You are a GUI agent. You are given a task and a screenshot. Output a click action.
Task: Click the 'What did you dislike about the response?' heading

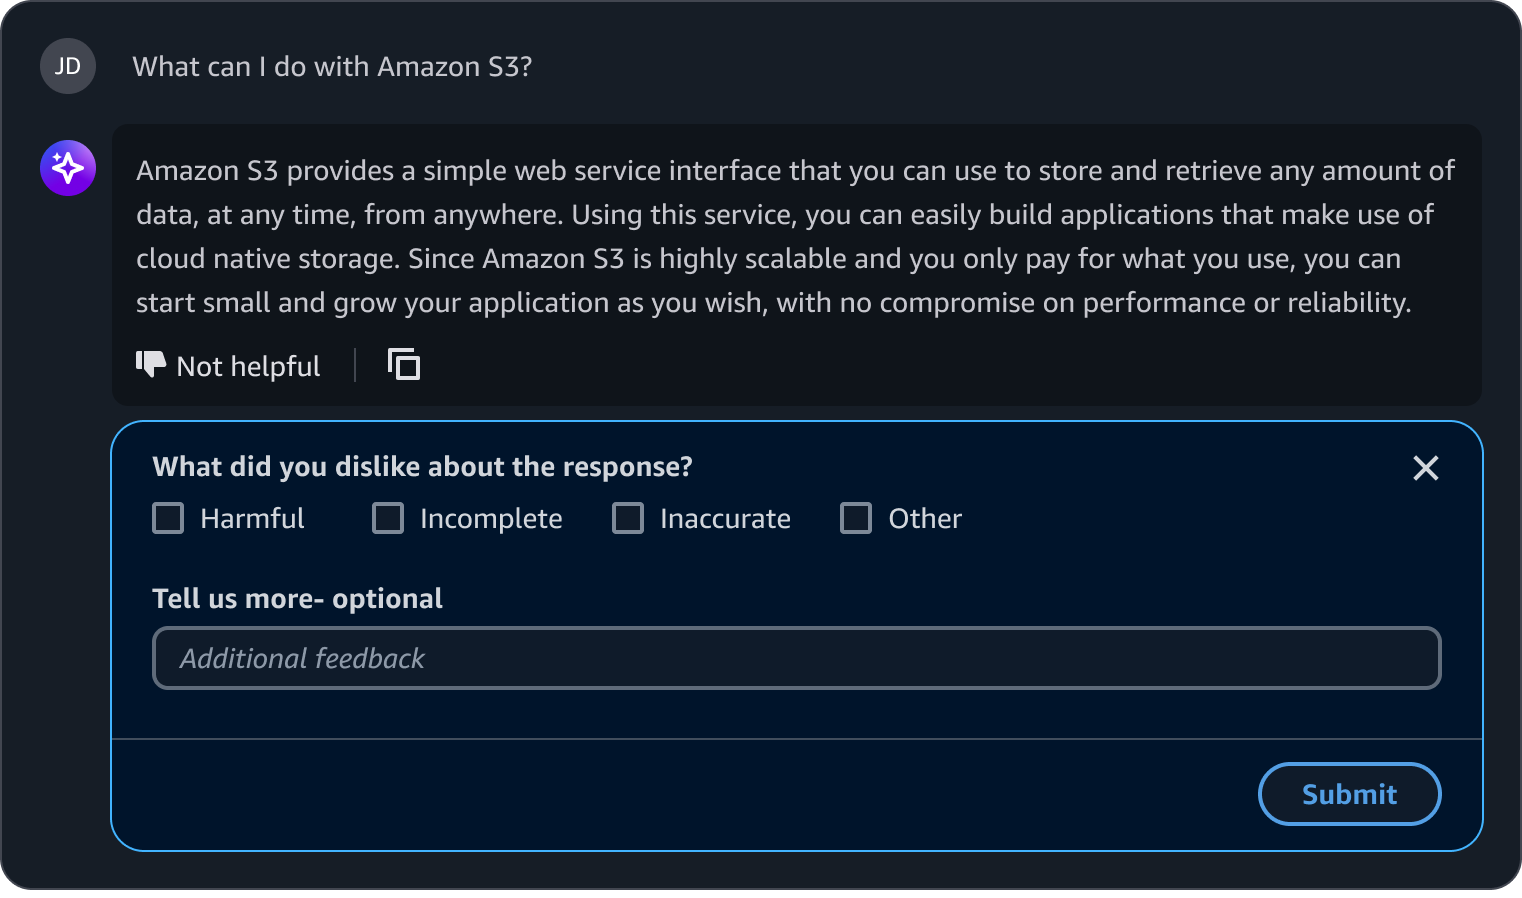pos(422,467)
